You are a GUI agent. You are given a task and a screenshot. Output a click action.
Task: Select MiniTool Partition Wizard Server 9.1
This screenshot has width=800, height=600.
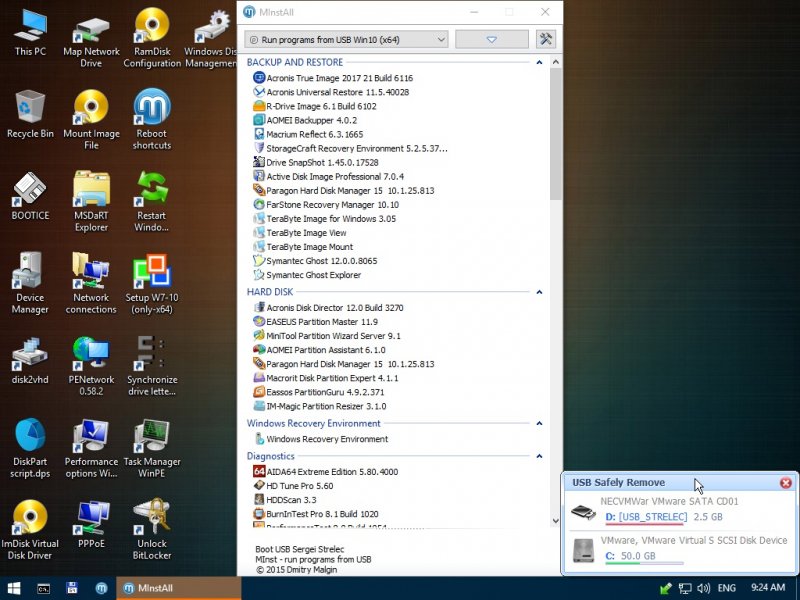[333, 336]
